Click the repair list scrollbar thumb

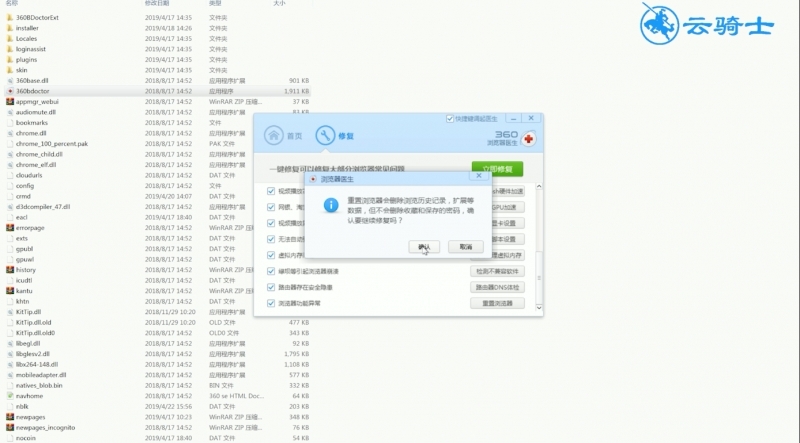539,278
